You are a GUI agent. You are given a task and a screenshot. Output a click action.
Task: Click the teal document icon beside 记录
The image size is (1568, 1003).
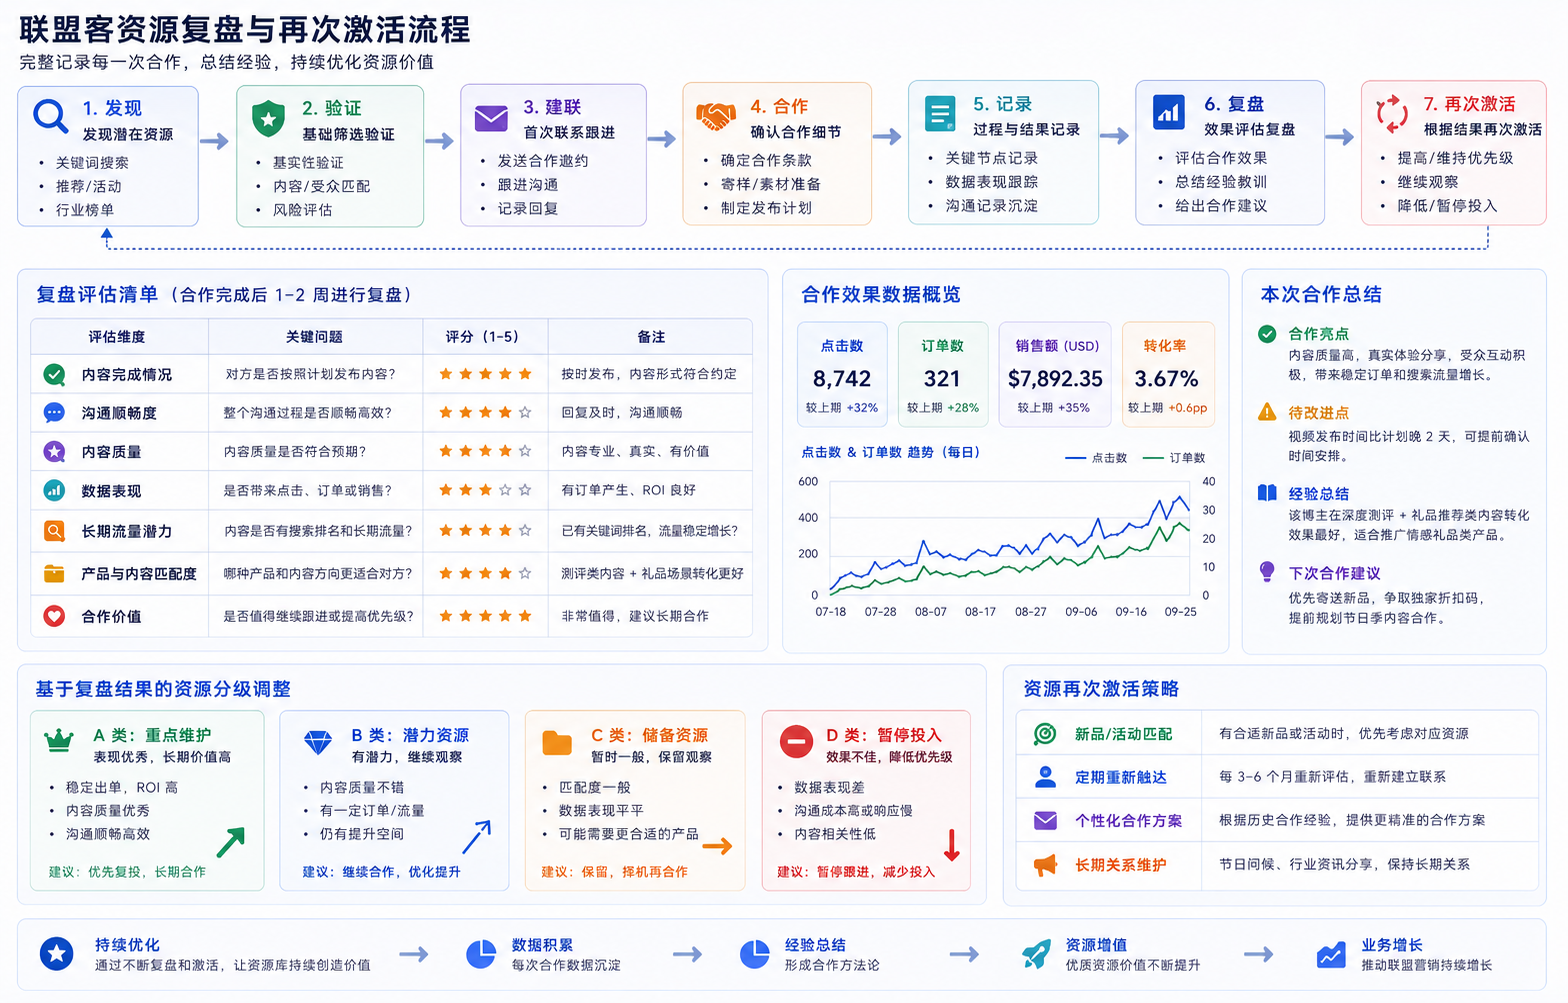(x=940, y=114)
